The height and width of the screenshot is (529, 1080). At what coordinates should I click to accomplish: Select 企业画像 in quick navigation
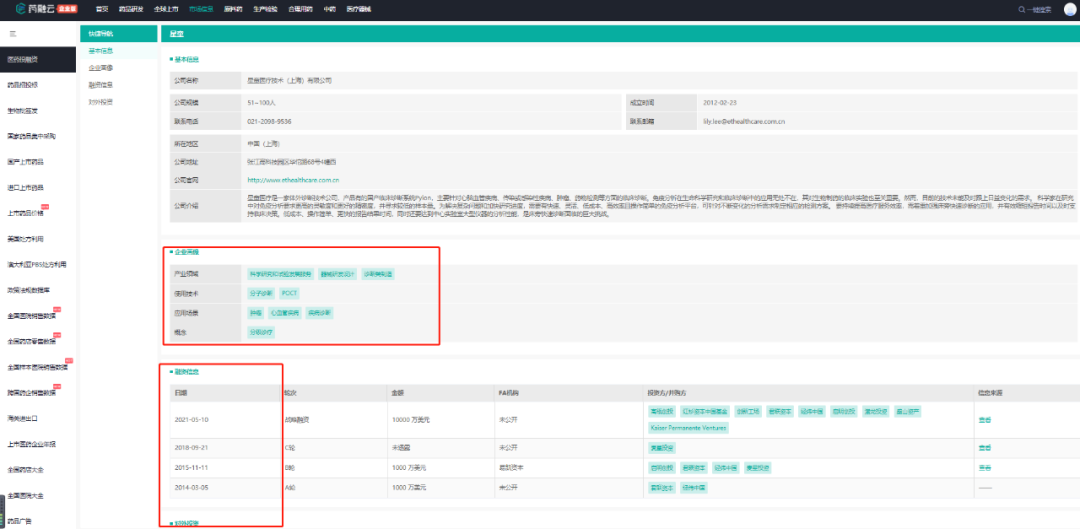click(x=101, y=68)
